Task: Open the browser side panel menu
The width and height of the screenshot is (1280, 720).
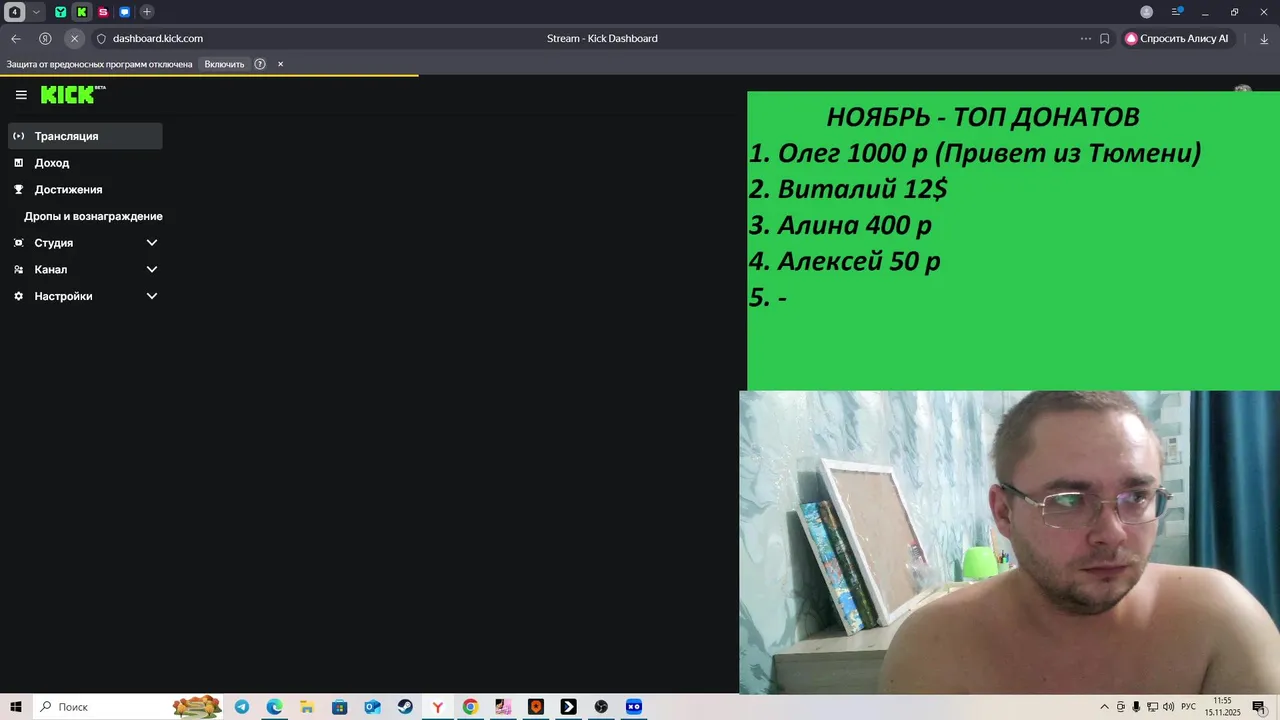Action: click(1177, 12)
